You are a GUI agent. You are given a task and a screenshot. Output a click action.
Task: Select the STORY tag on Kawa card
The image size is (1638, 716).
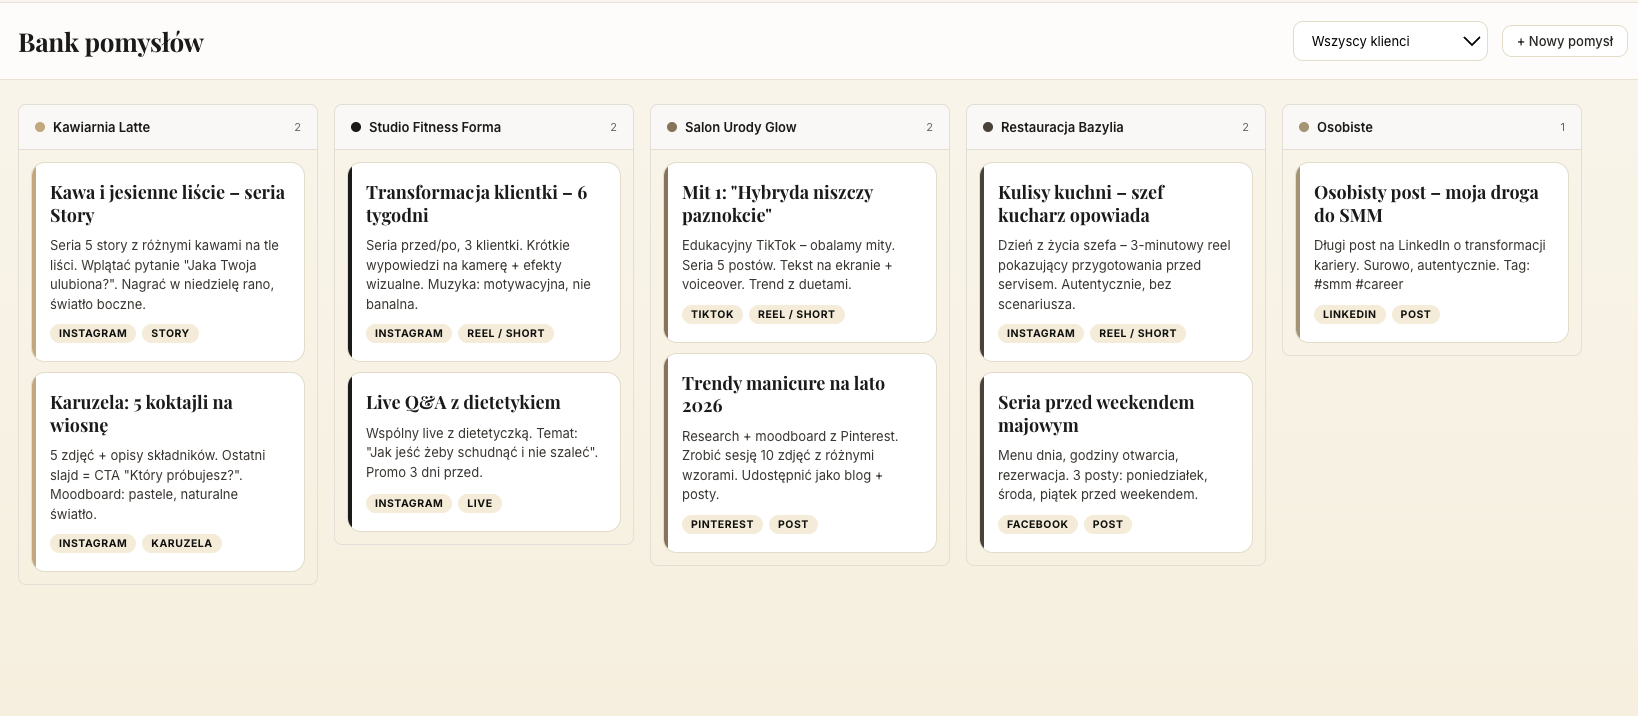tap(170, 334)
